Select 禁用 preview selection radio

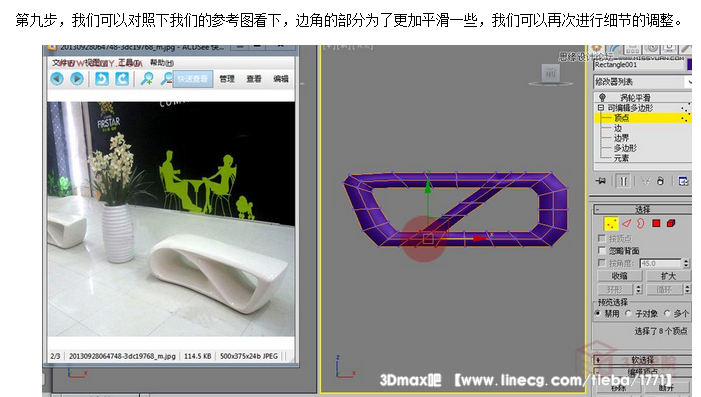click(x=598, y=313)
